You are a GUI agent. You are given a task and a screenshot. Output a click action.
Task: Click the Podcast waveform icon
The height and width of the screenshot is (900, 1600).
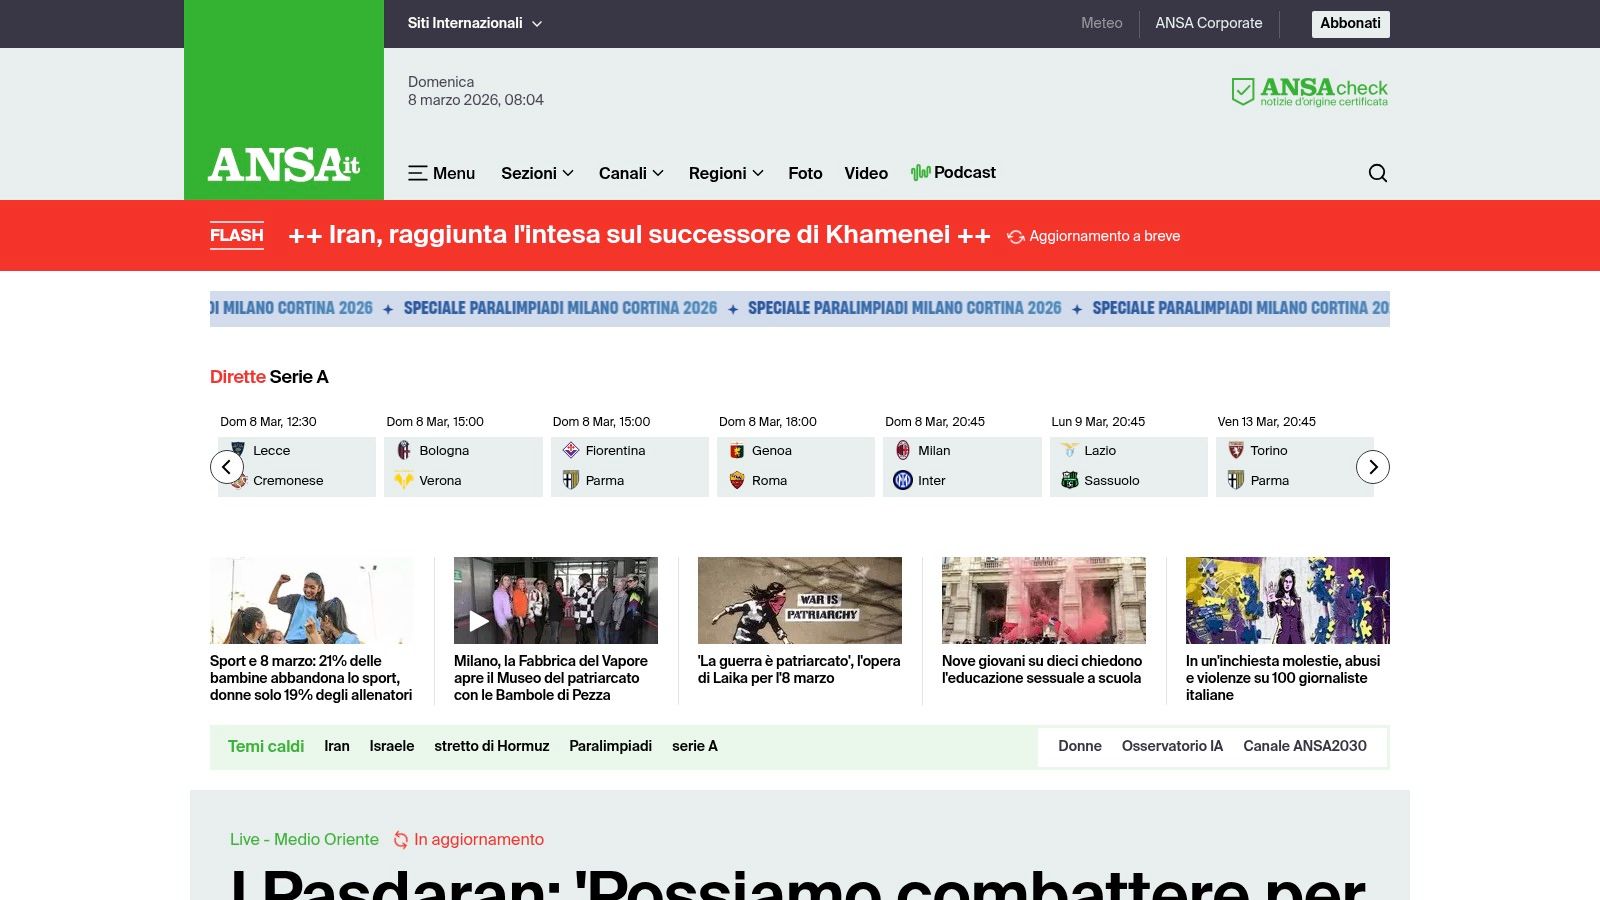coord(919,173)
